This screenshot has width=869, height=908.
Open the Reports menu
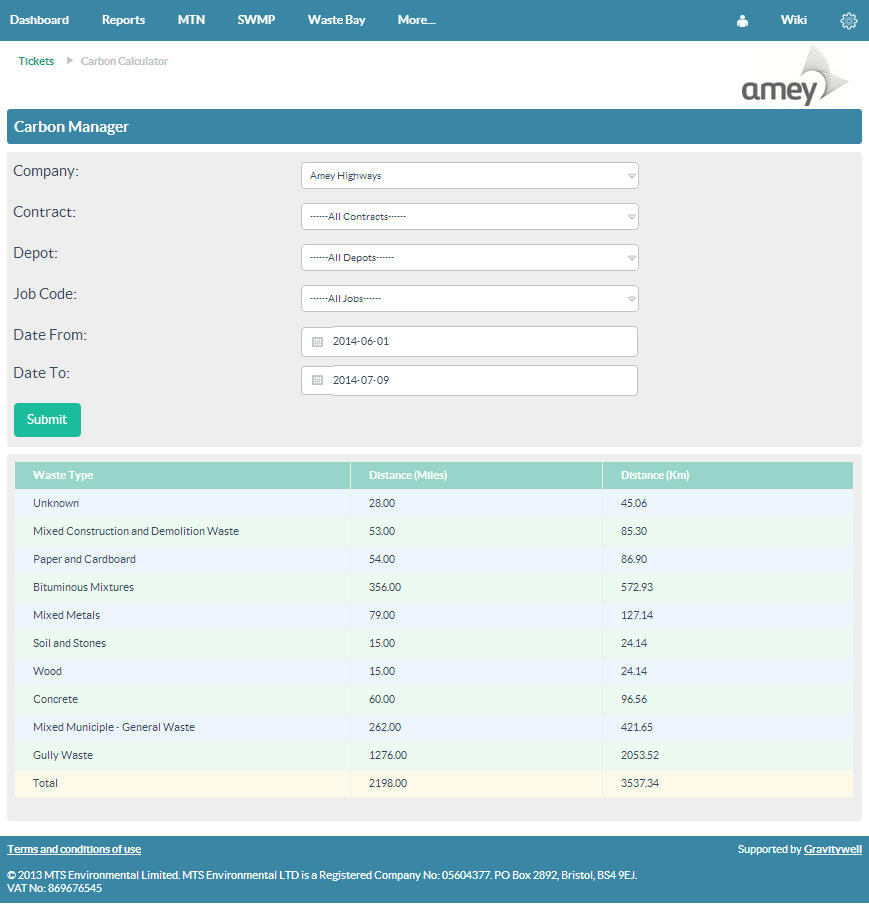point(123,20)
